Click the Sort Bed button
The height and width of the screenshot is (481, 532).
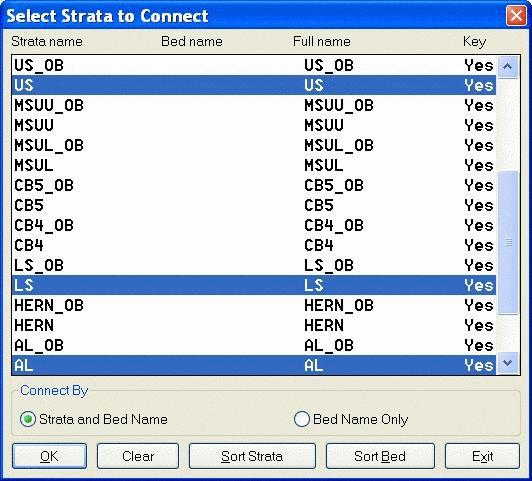pos(380,456)
